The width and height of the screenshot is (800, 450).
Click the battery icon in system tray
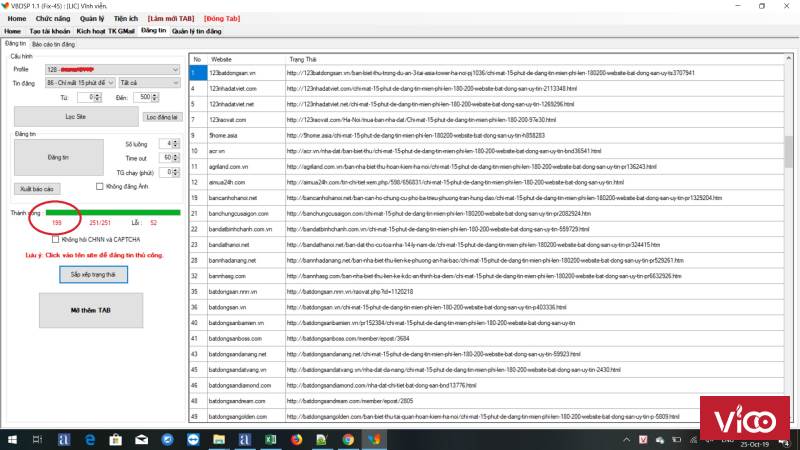pos(677,439)
